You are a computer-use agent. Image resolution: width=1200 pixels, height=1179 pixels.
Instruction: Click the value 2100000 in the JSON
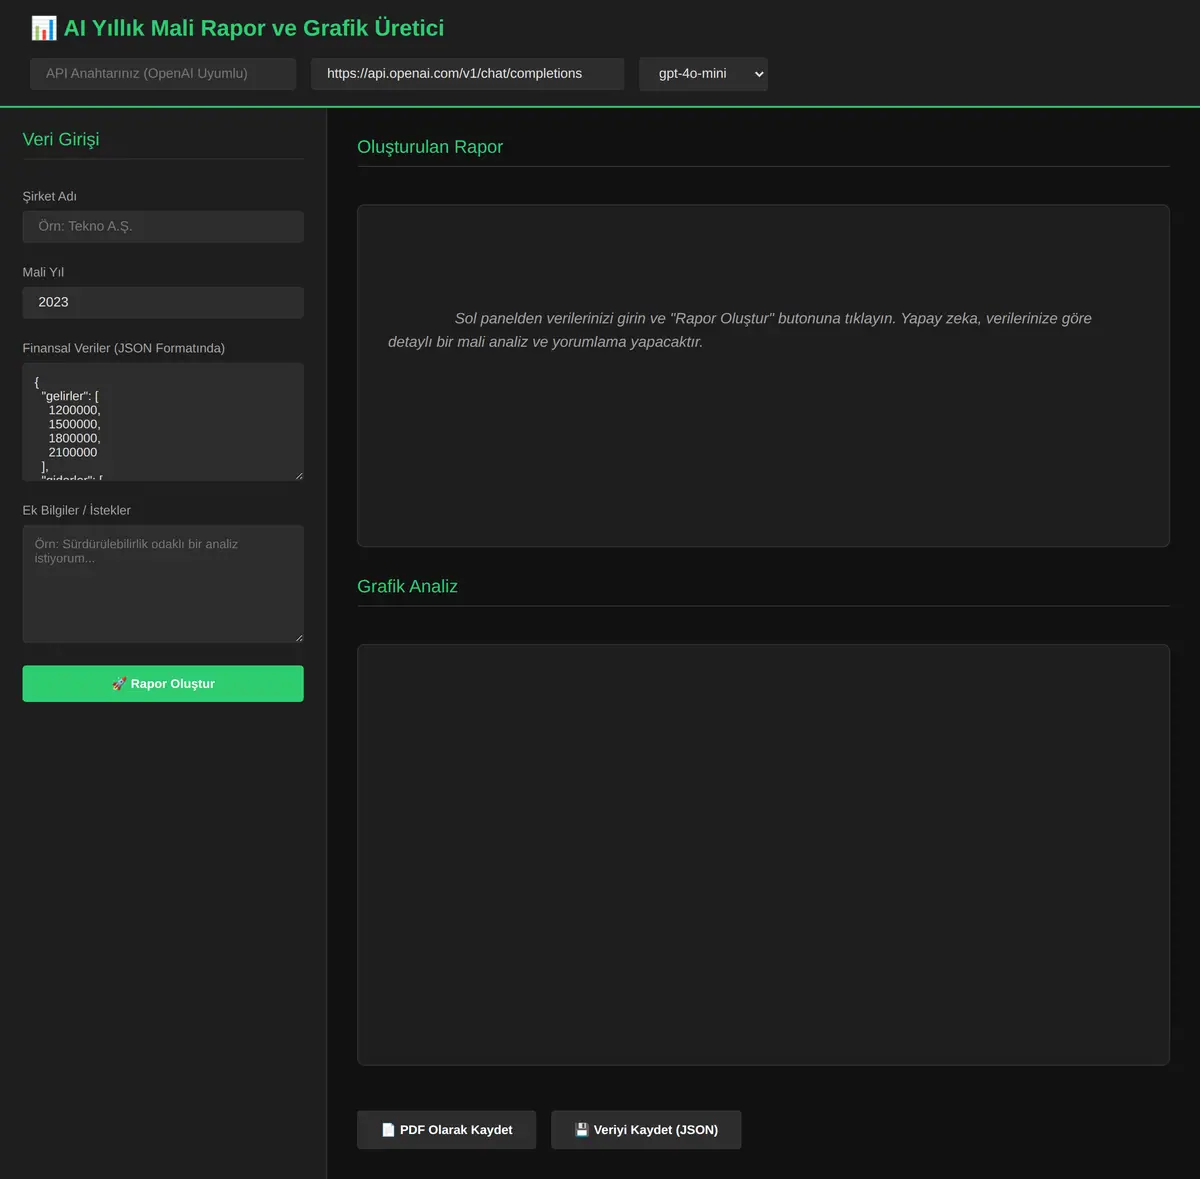point(73,452)
